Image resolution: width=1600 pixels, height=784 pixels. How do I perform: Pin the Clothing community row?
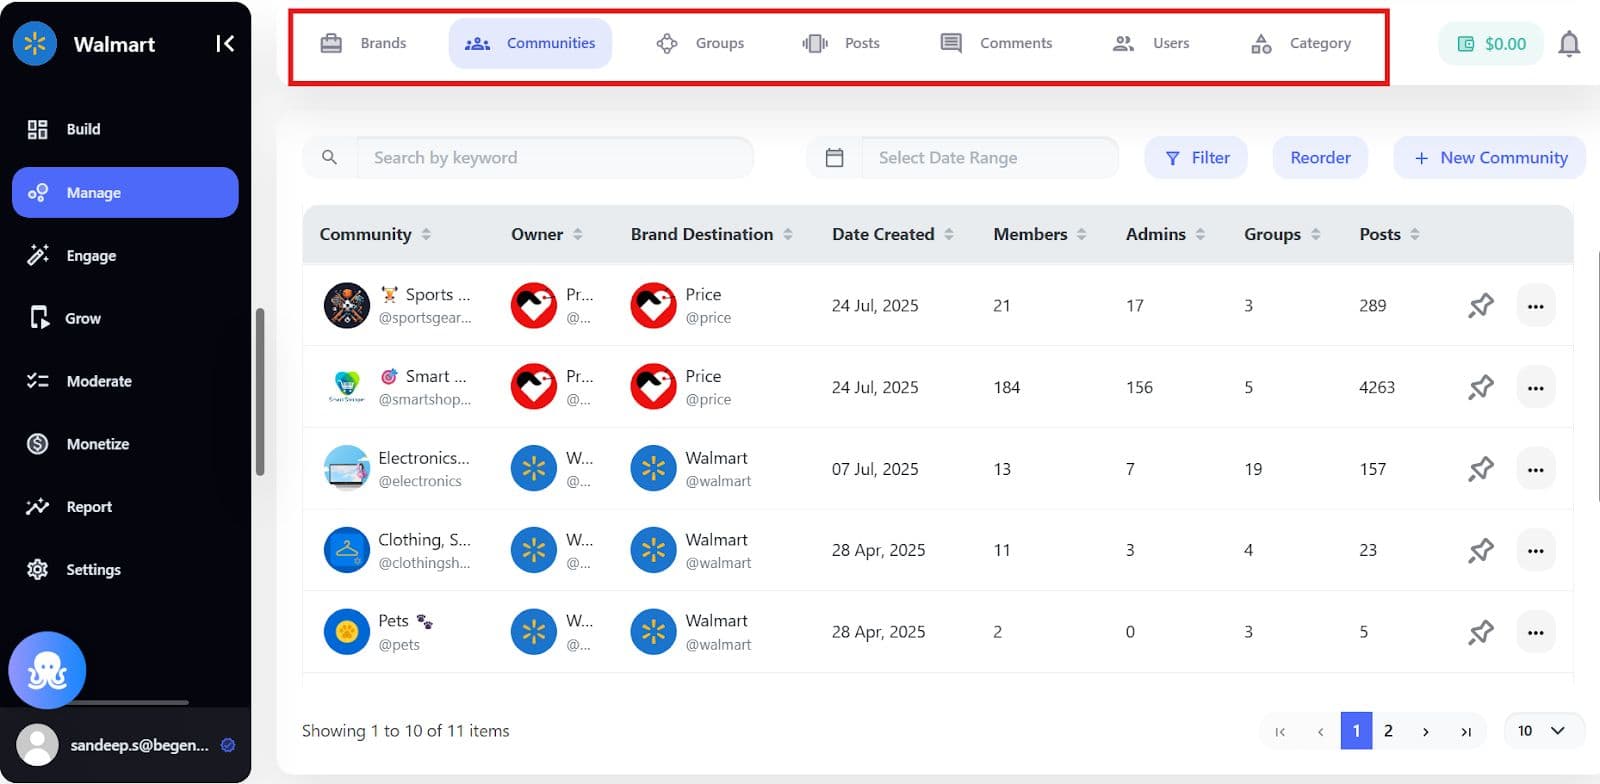point(1481,550)
